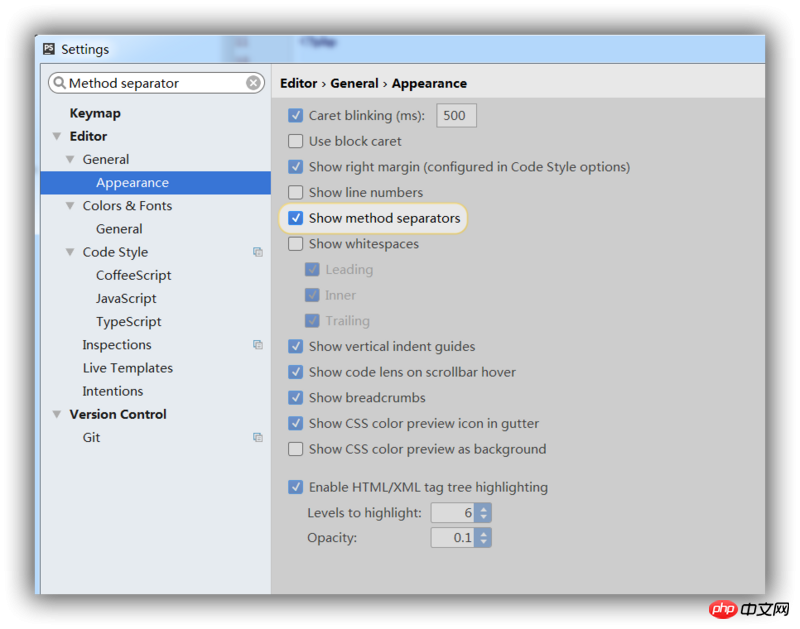Toggle Show right margin checkbox

point(295,167)
